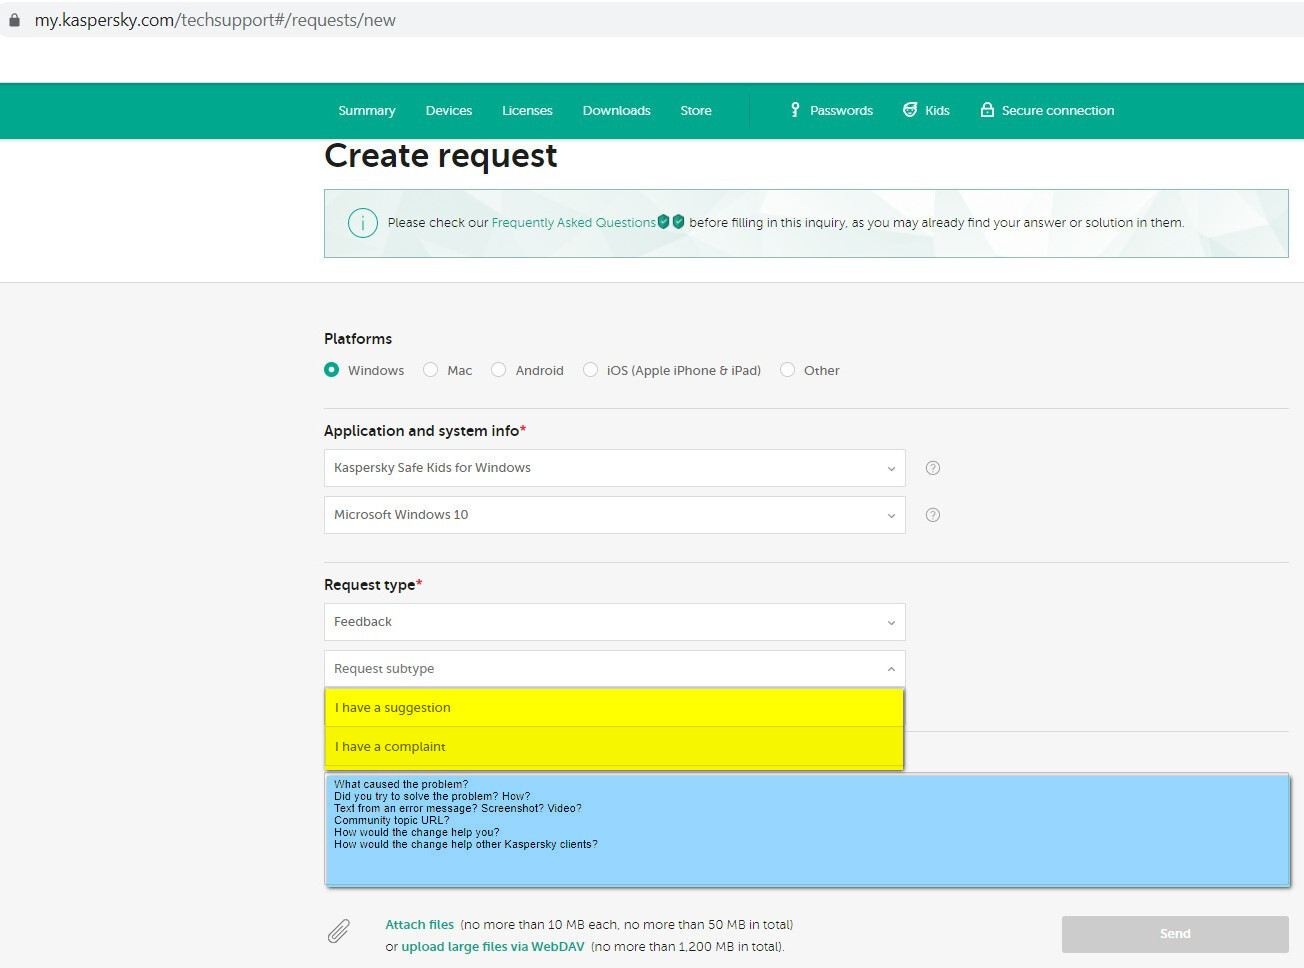1304x968 pixels.
Task: Open the Feedback request type dropdown
Action: [615, 622]
